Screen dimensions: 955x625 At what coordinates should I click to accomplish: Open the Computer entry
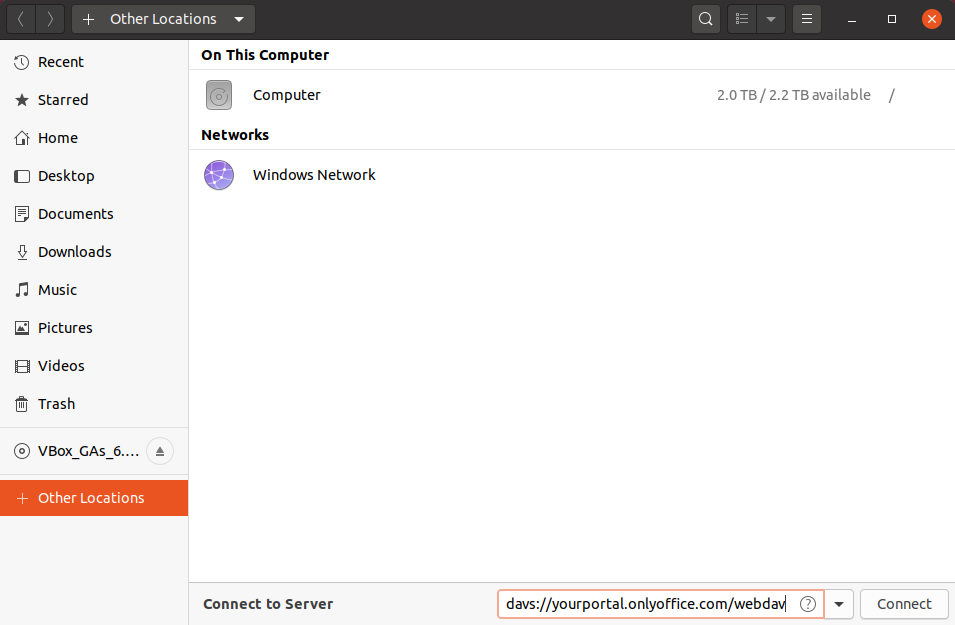(572, 95)
